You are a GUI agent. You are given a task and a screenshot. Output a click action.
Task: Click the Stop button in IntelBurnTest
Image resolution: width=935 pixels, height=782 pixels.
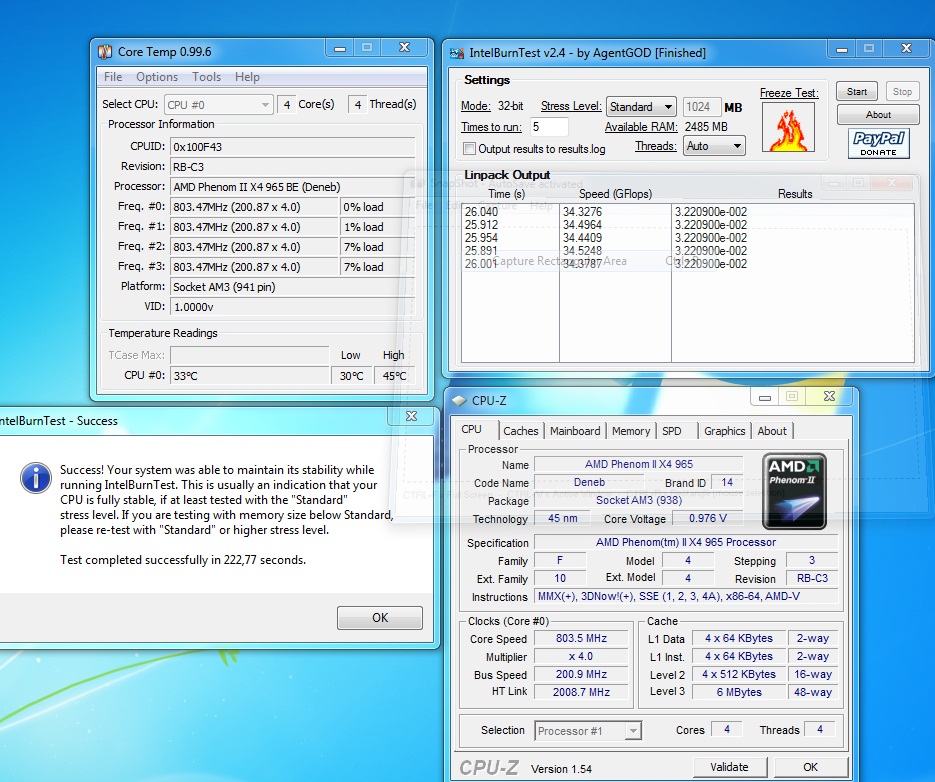click(902, 92)
